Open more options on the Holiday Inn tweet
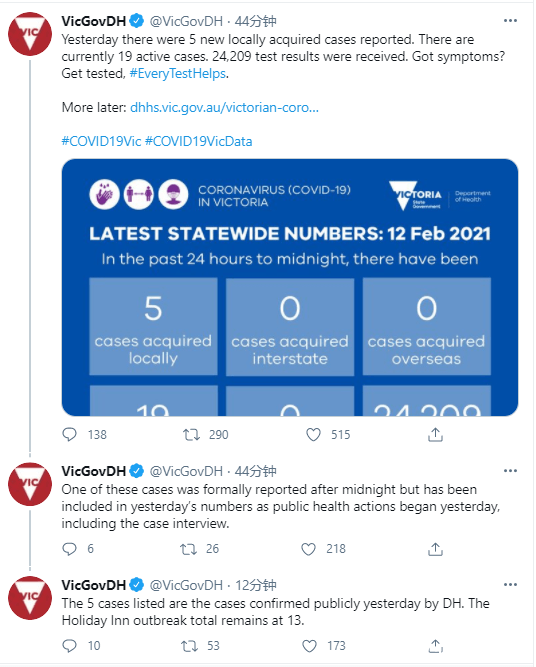The height and width of the screenshot is (667, 536). 510,585
